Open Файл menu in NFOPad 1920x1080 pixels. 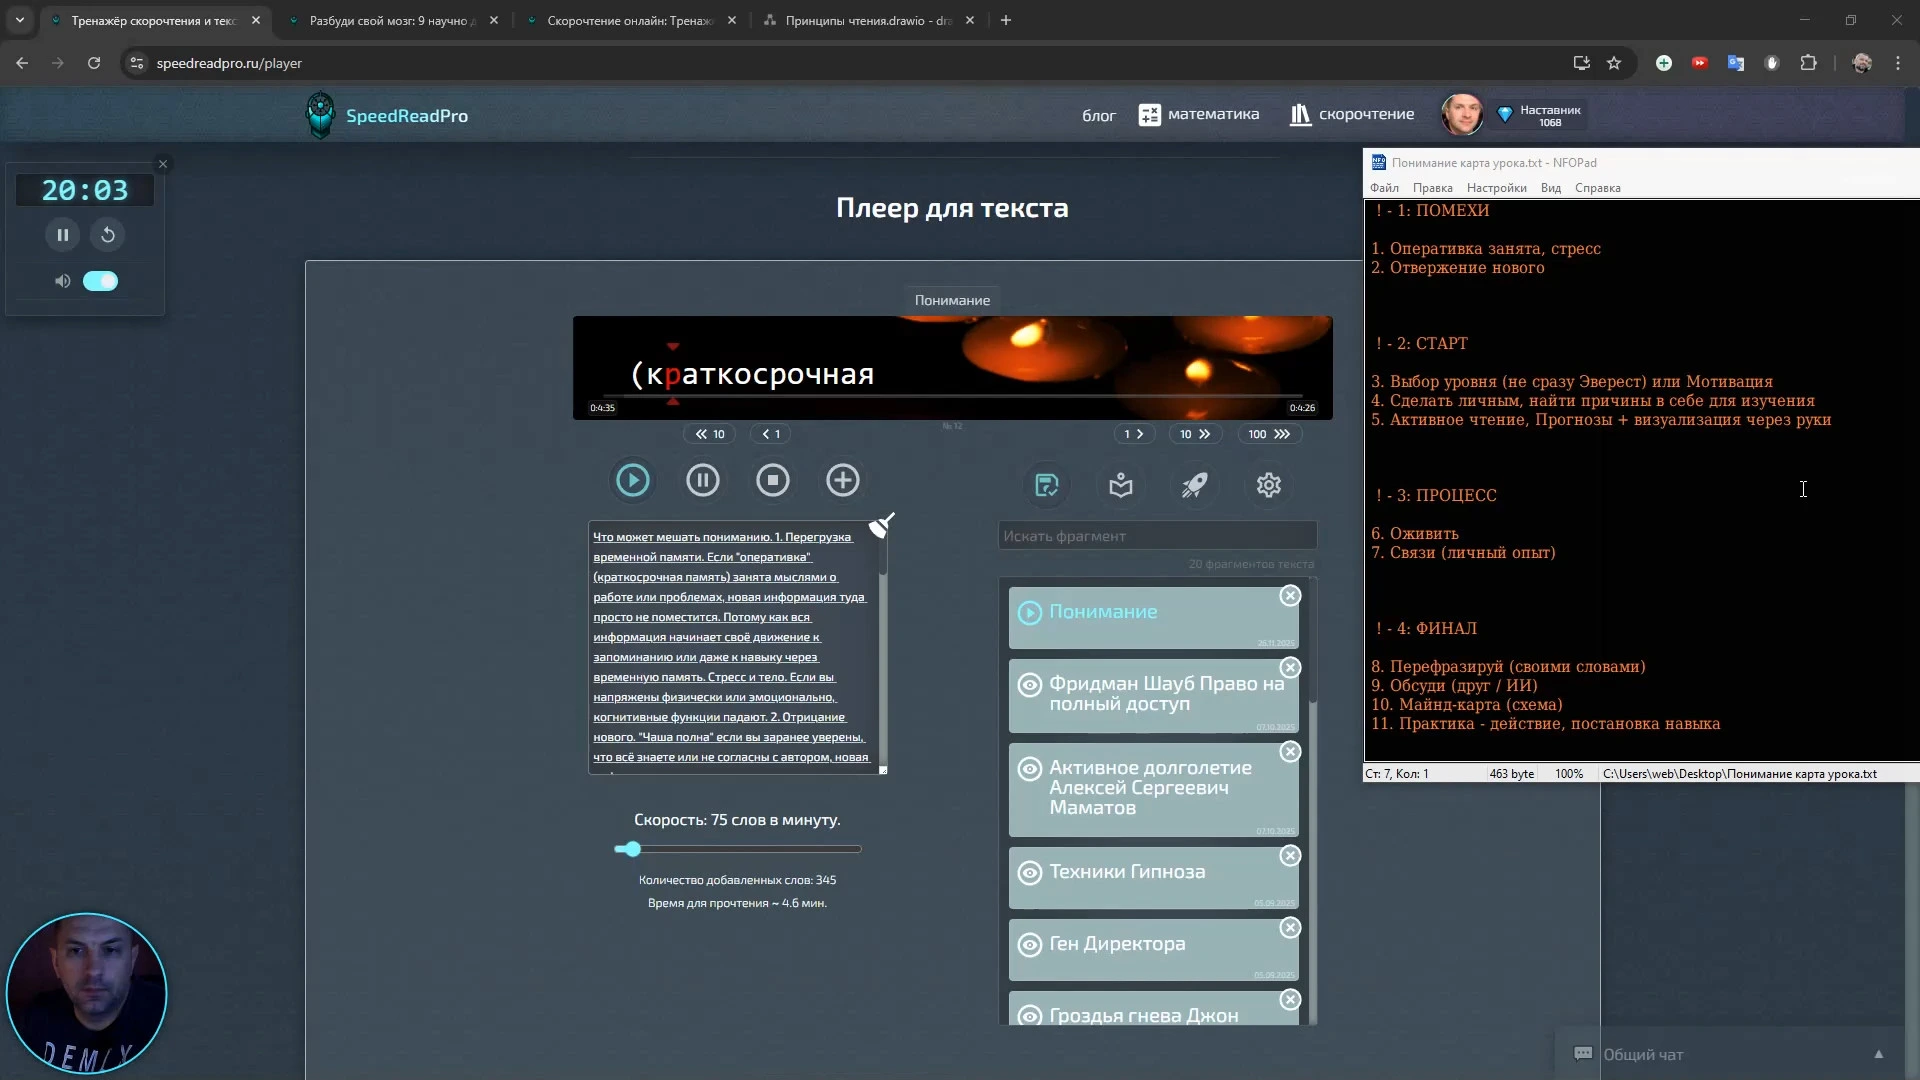click(1384, 188)
